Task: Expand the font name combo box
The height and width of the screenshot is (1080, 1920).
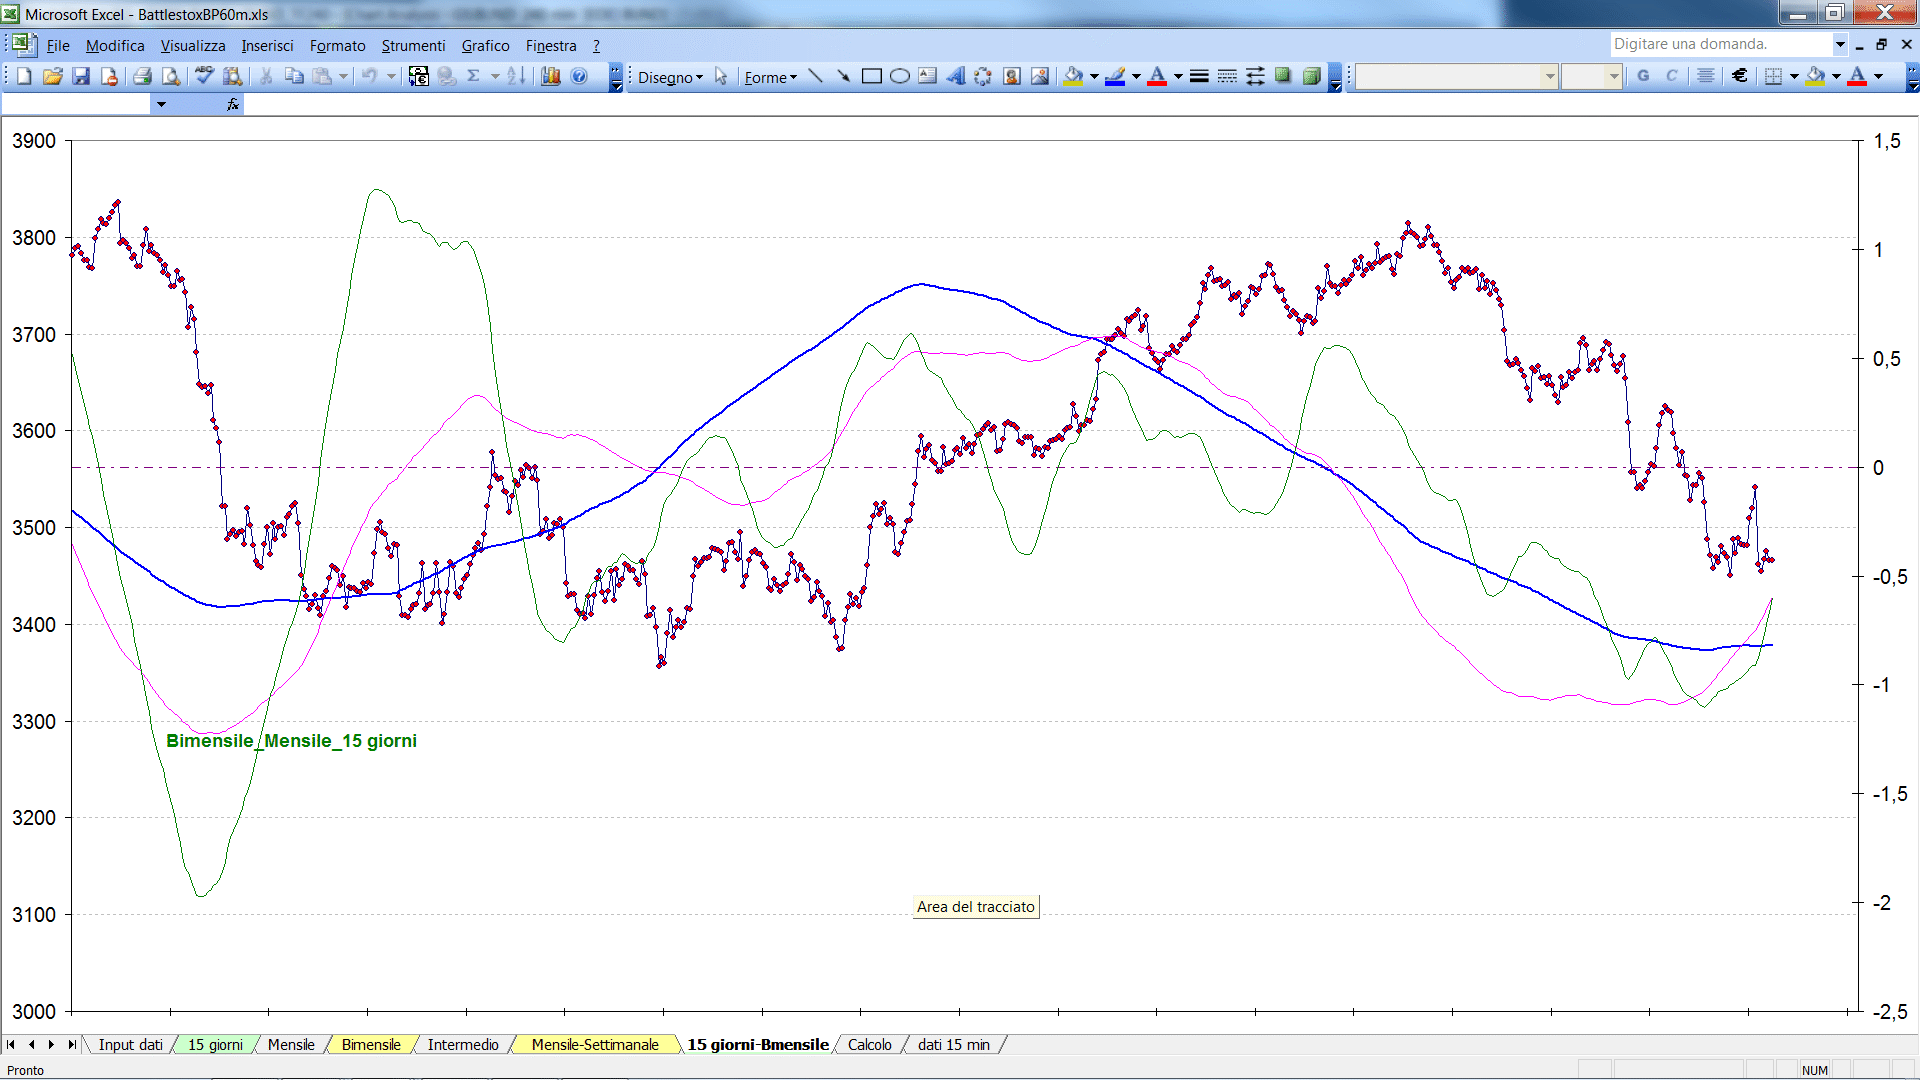Action: [x=1550, y=76]
